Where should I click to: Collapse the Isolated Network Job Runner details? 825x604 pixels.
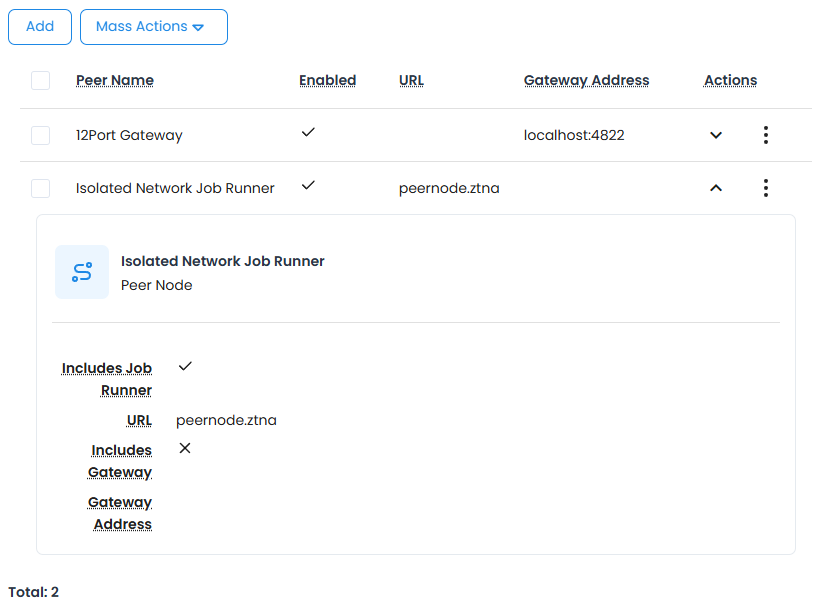[x=715, y=187]
